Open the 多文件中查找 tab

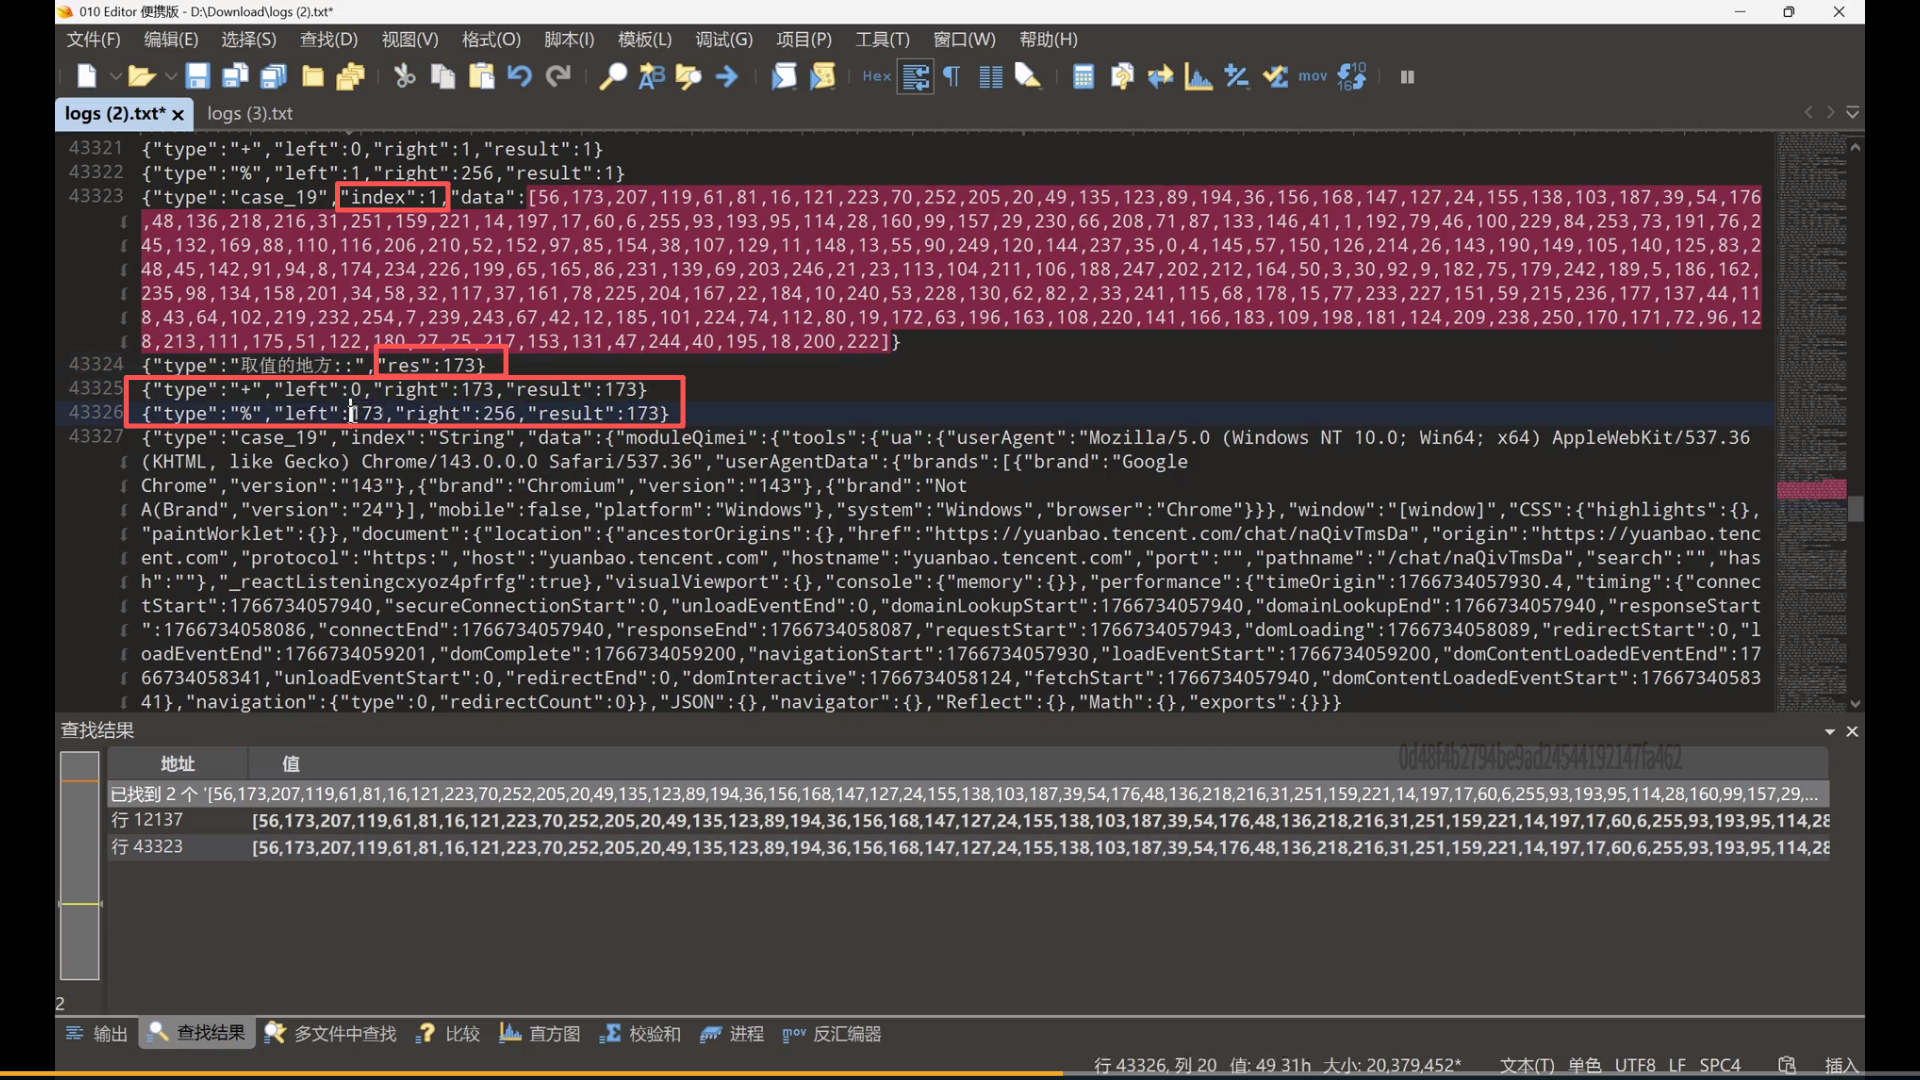(x=330, y=1034)
